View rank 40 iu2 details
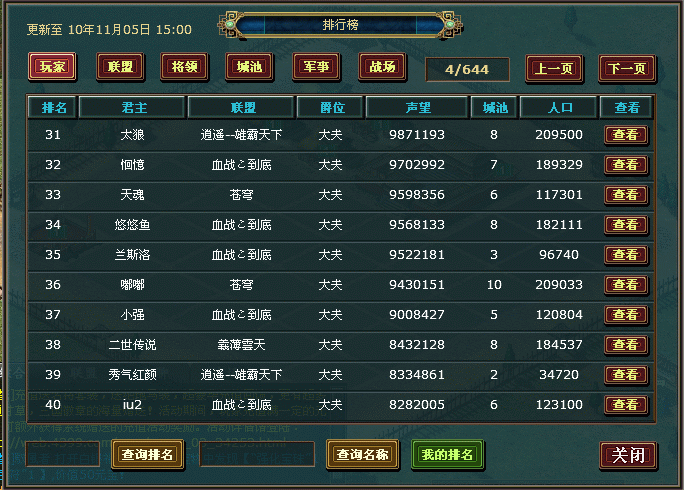This screenshot has width=684, height=490. (x=626, y=405)
